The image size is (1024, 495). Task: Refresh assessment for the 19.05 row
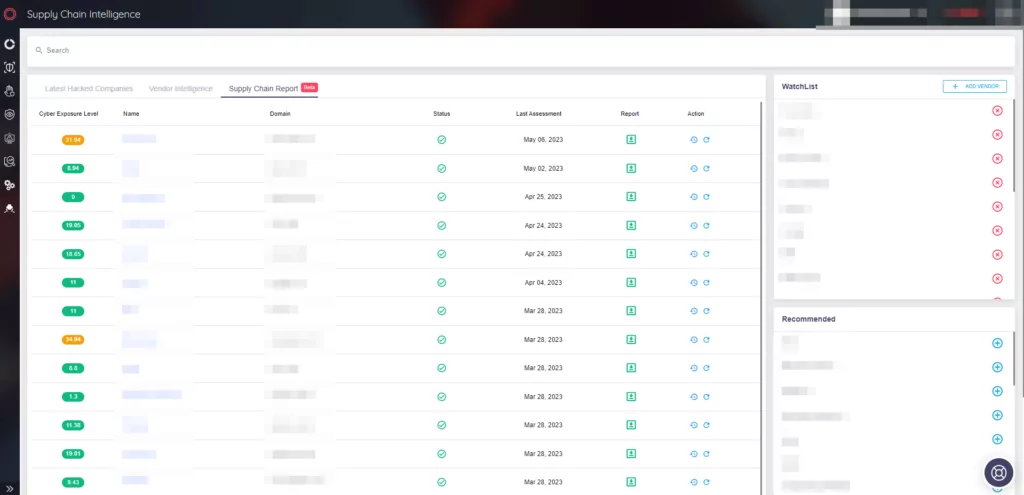click(x=706, y=225)
